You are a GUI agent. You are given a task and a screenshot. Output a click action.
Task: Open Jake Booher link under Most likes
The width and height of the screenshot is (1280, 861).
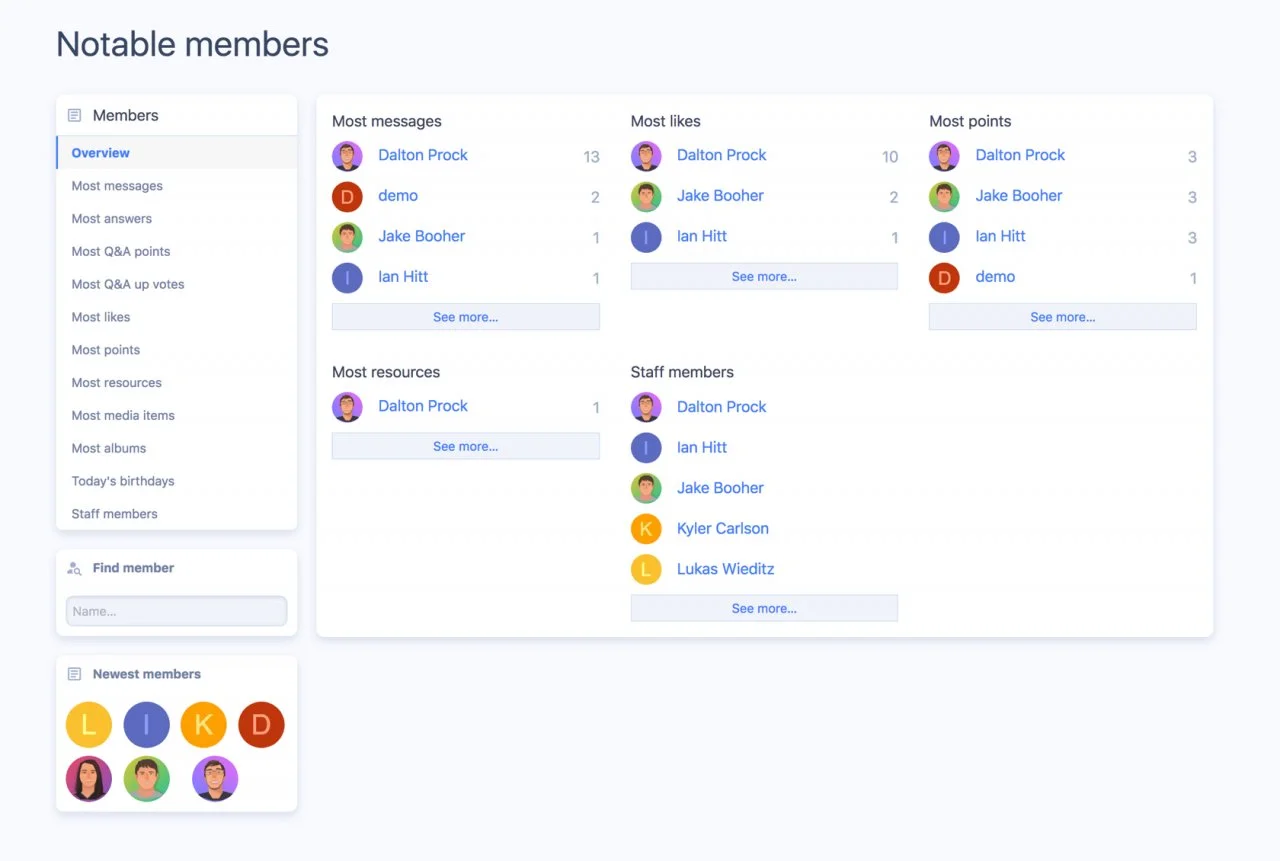point(720,196)
